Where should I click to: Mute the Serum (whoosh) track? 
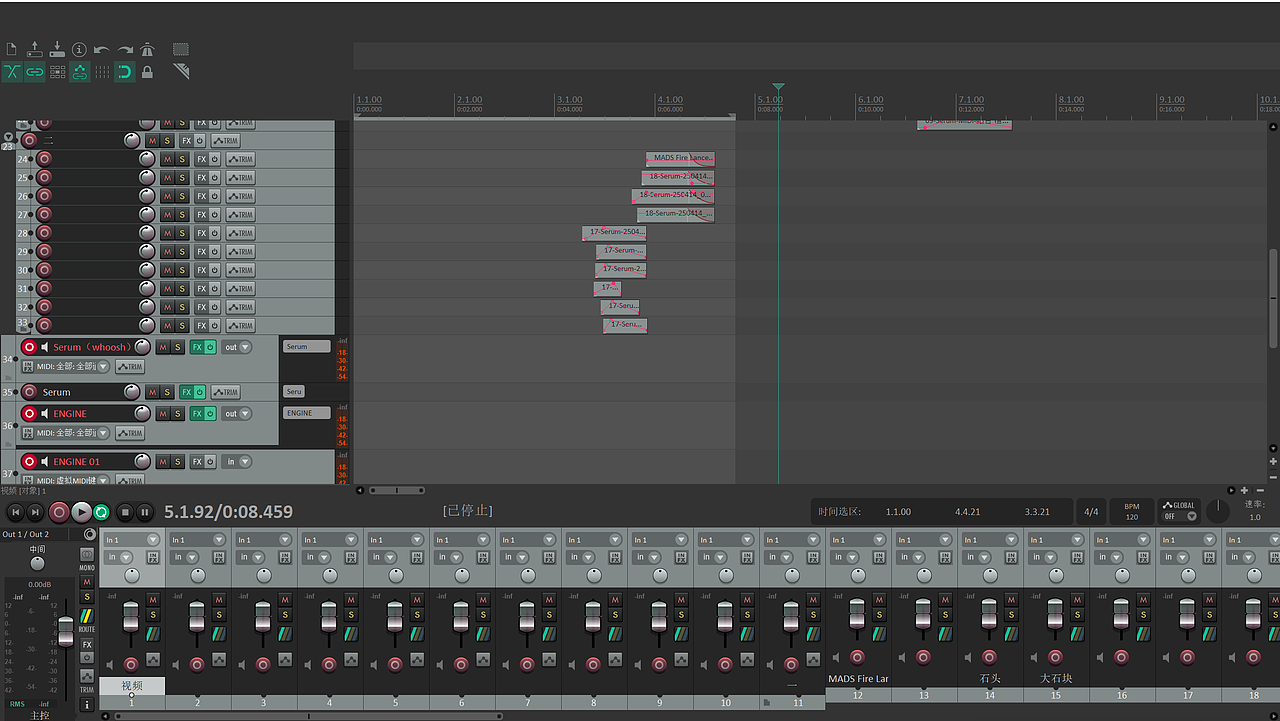click(x=163, y=347)
